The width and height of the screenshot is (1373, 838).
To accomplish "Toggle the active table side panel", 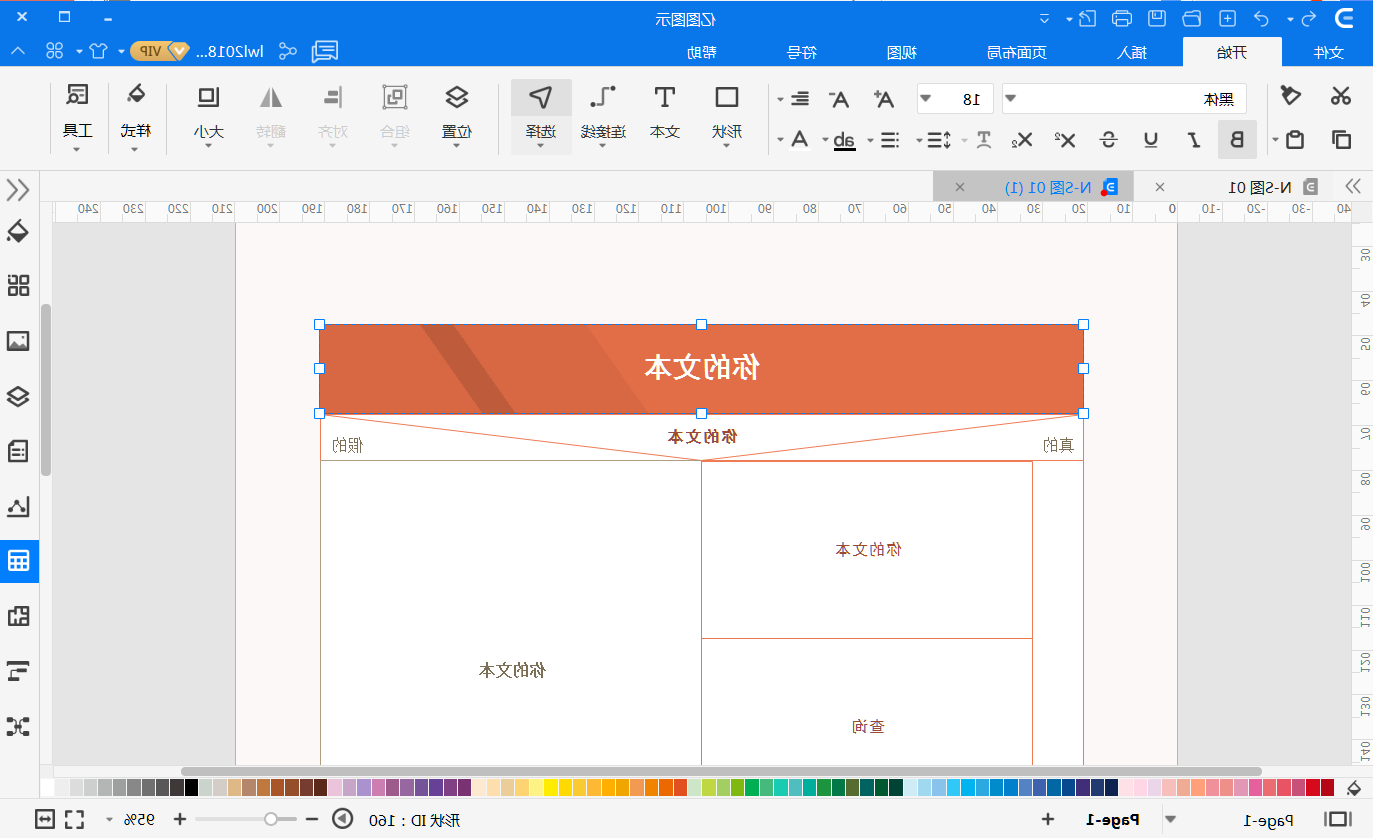I will coord(18,561).
